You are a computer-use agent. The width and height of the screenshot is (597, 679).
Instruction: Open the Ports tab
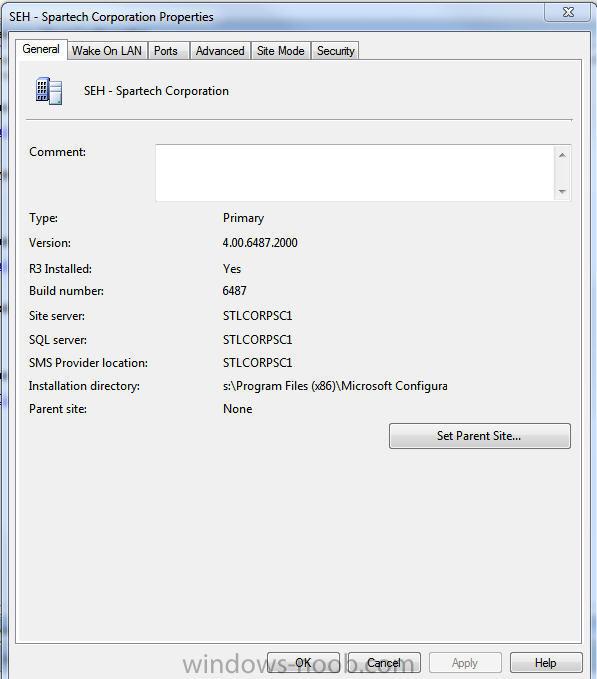pyautogui.click(x=166, y=51)
